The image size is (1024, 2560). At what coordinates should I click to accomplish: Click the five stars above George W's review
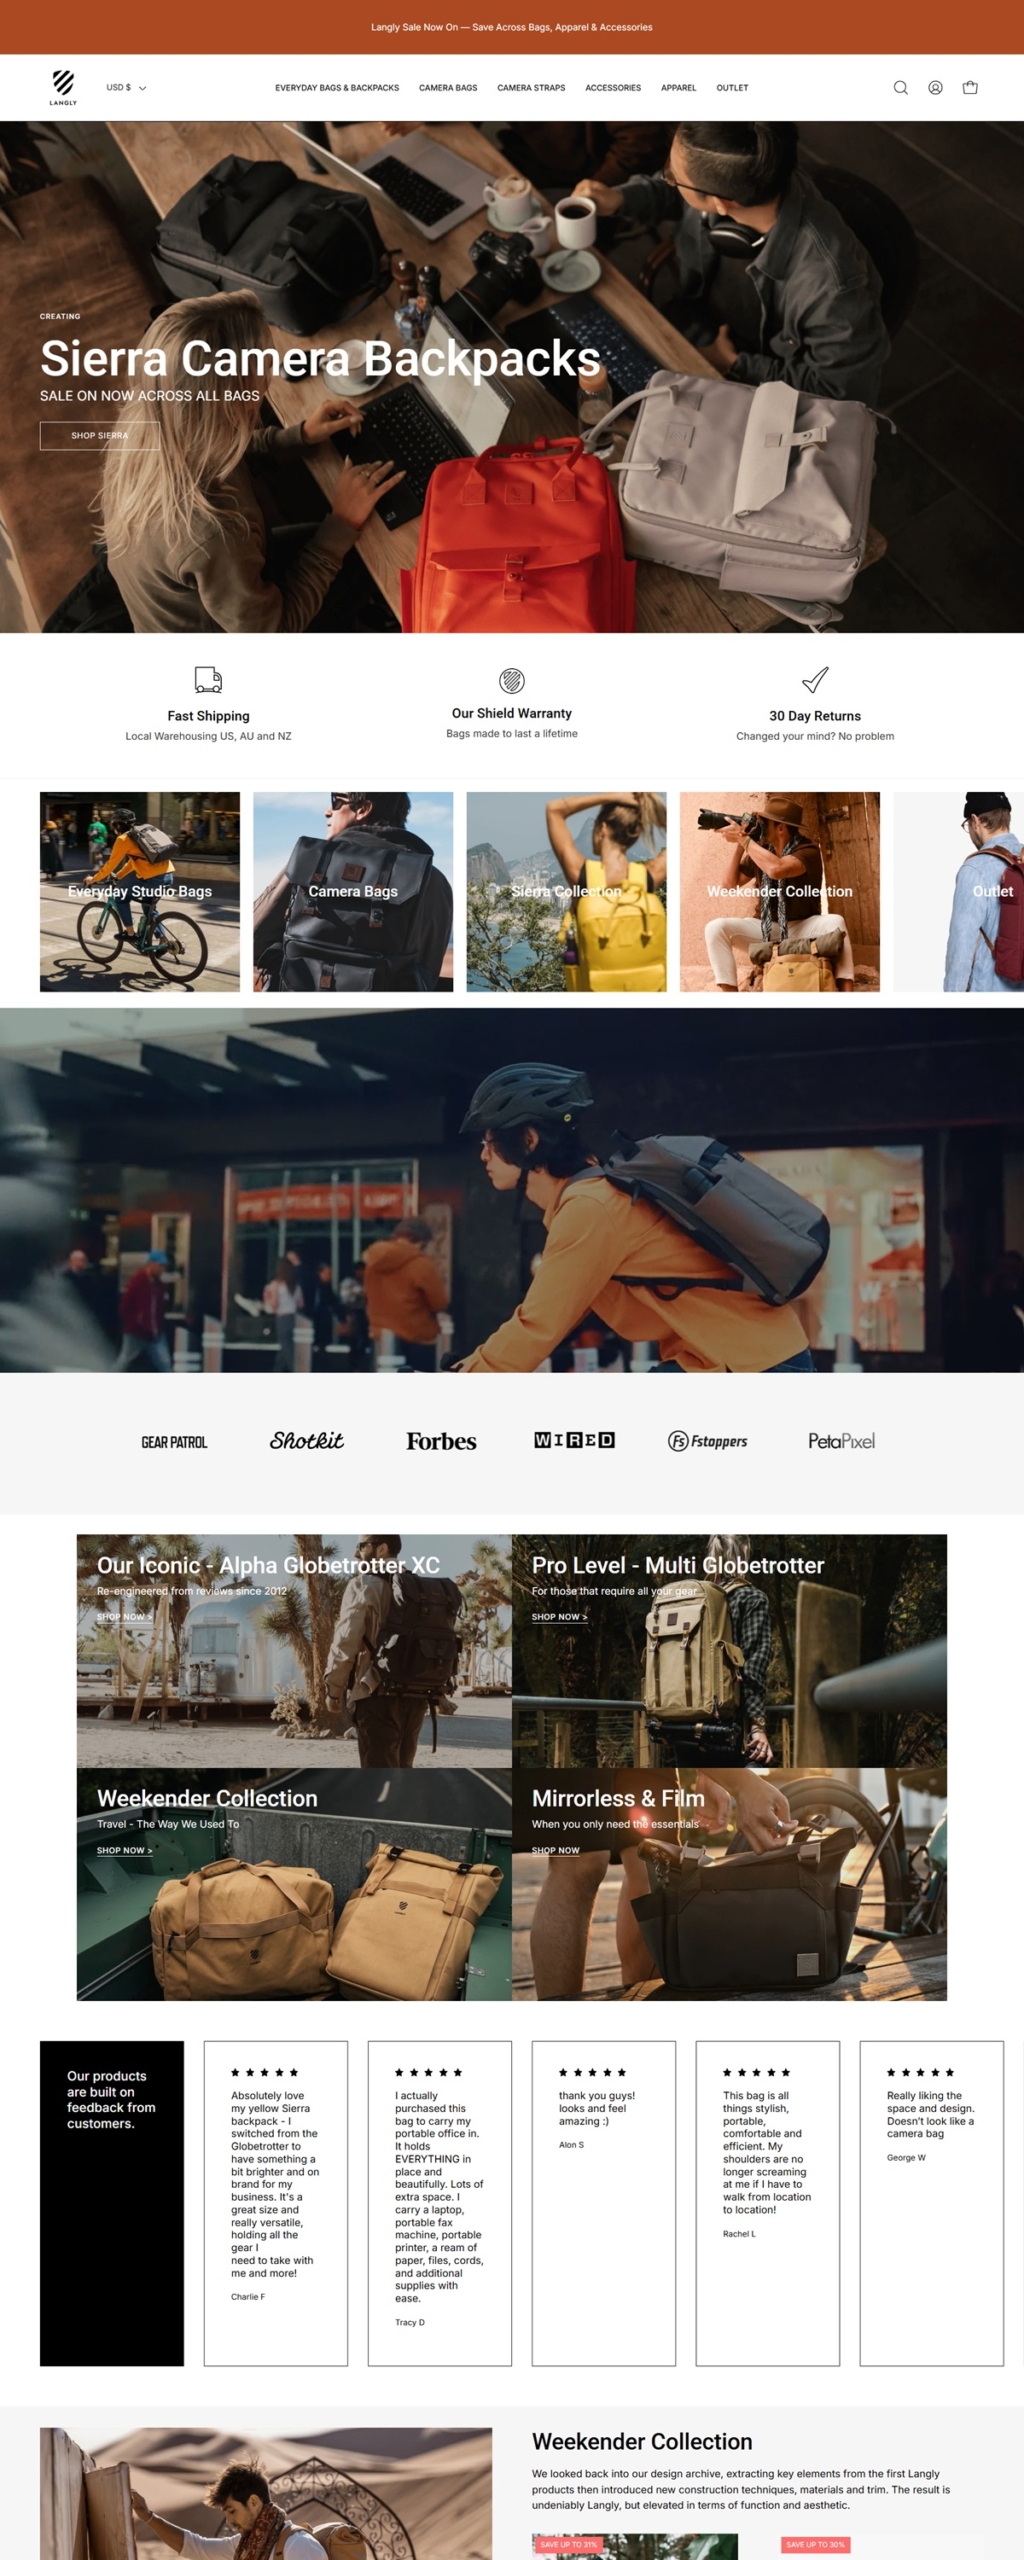(x=920, y=2072)
